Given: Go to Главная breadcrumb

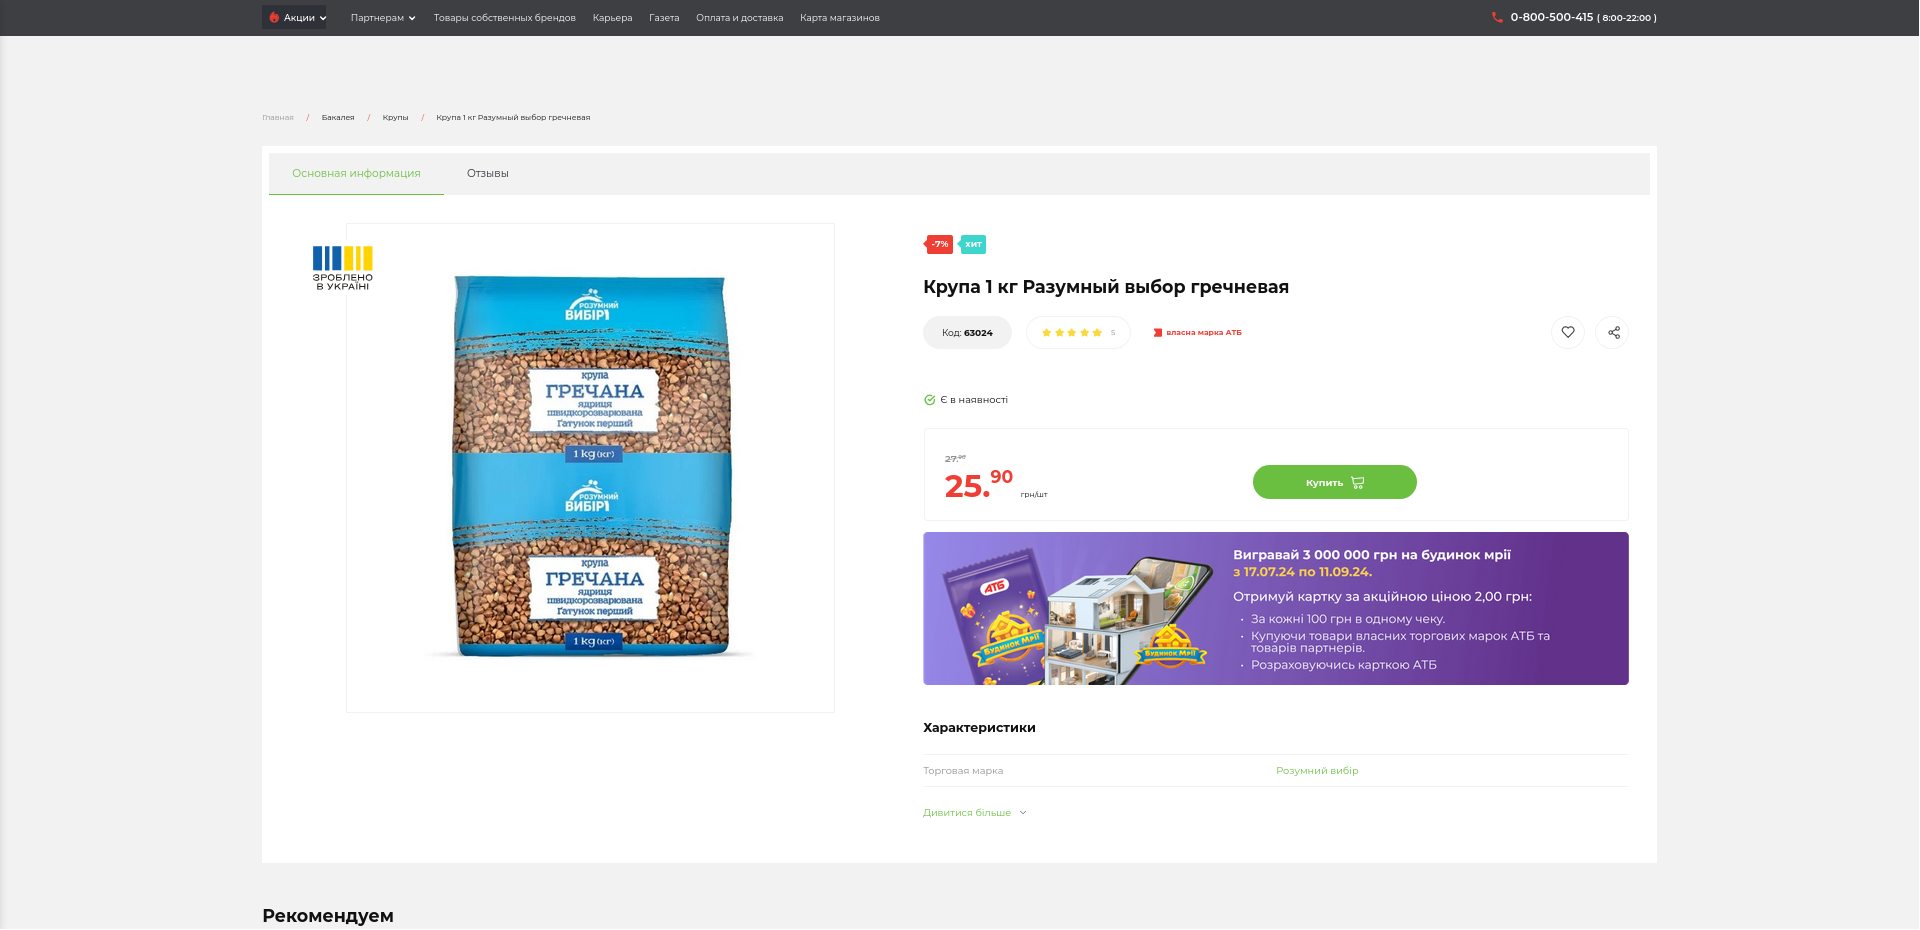Looking at the screenshot, I should pyautogui.click(x=278, y=117).
